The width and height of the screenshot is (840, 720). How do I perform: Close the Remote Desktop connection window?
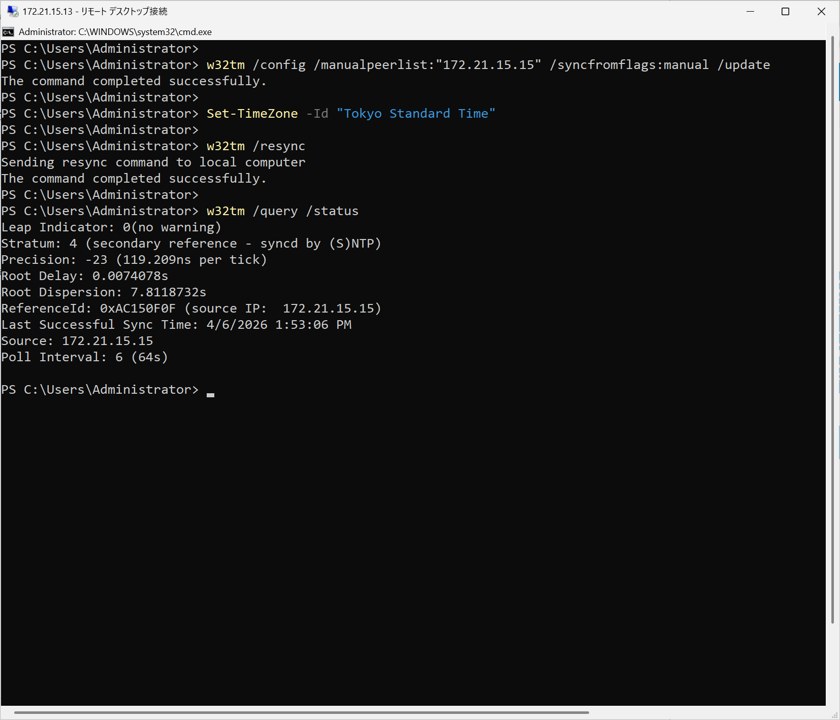(x=821, y=11)
